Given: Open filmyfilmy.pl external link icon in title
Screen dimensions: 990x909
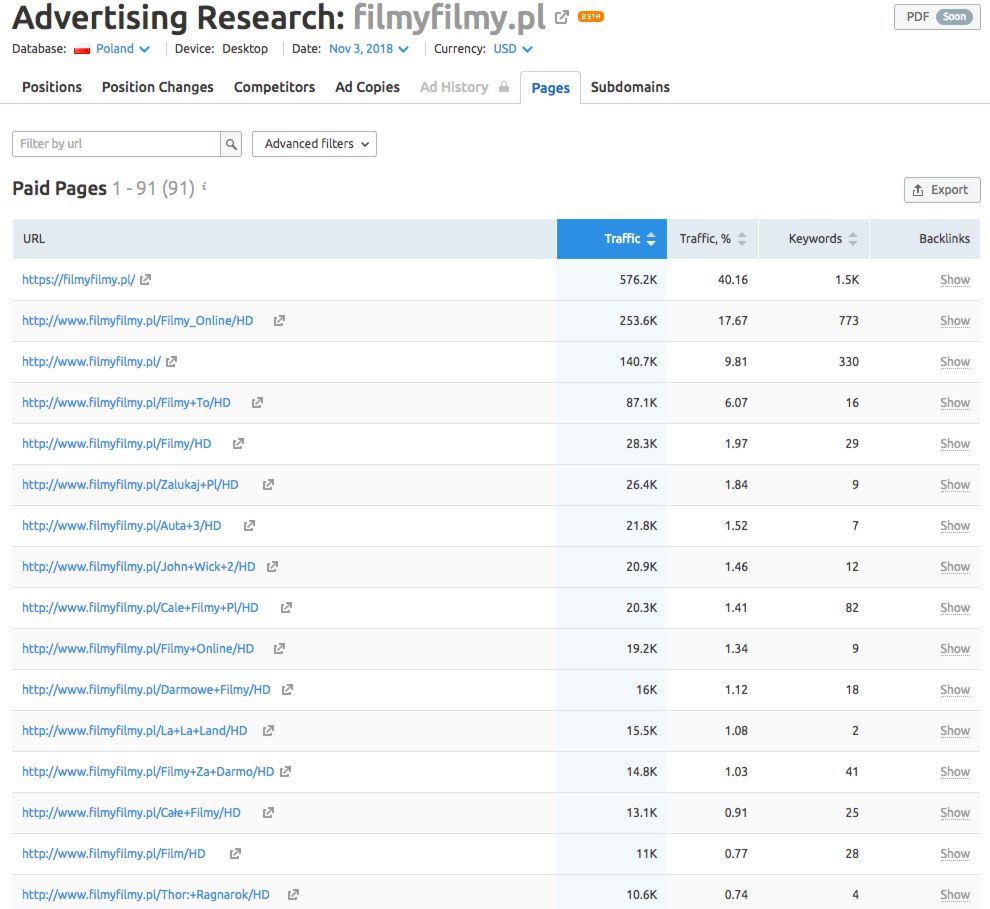Looking at the screenshot, I should pos(561,18).
